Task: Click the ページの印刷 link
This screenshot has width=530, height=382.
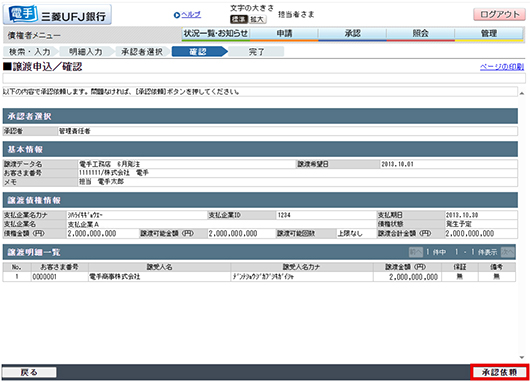Action: point(502,67)
